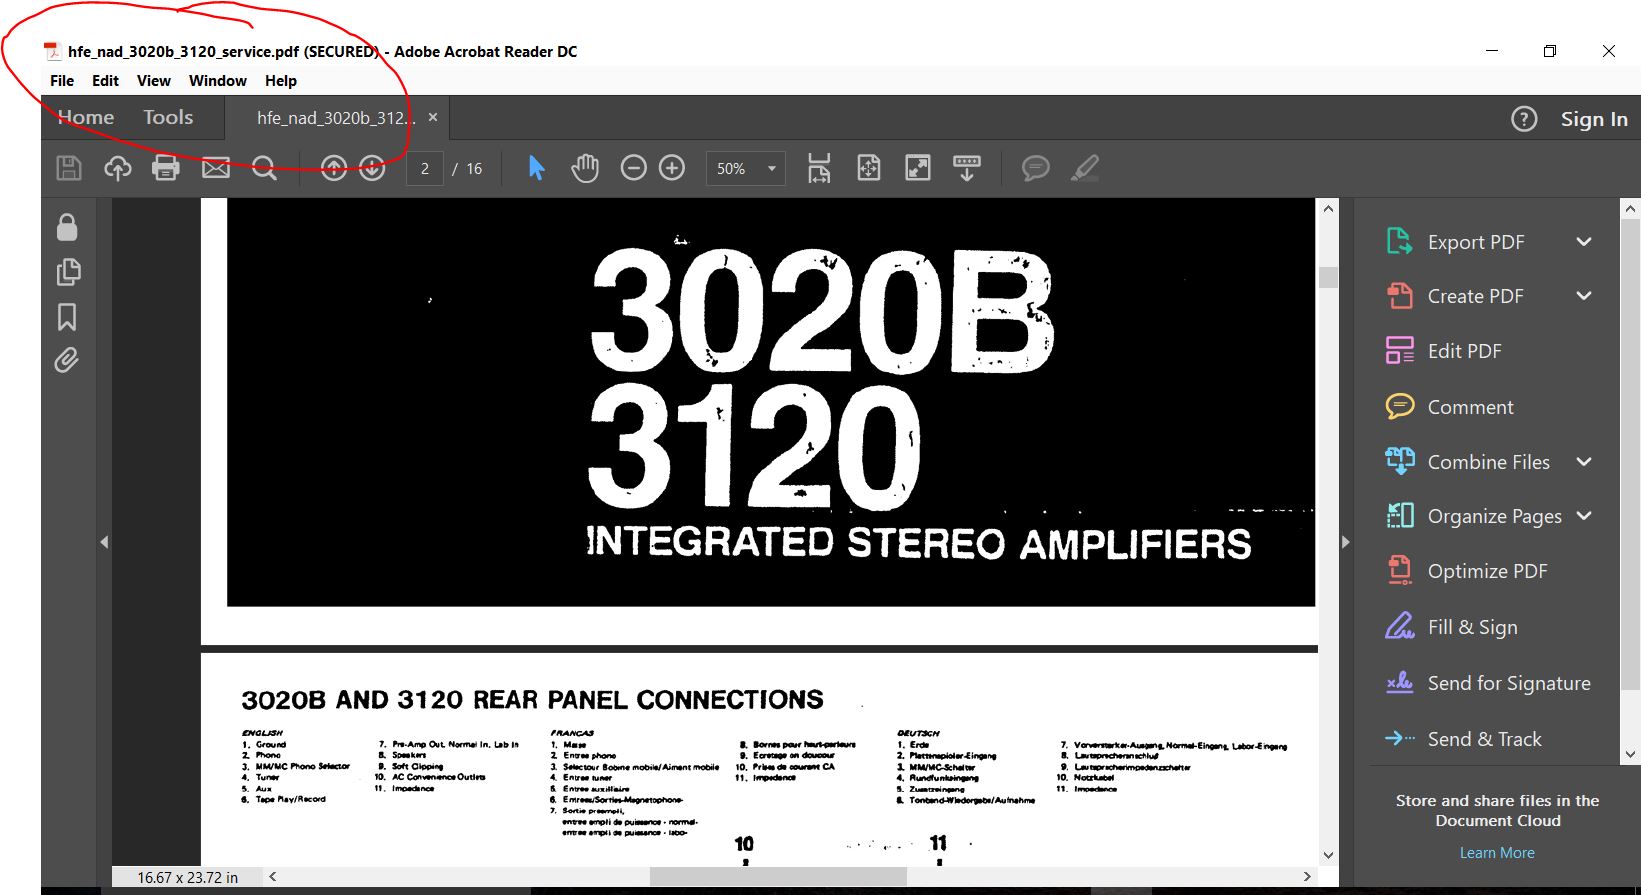Choose the Selection arrow tool
Image resolution: width=1641 pixels, height=895 pixels.
537,168
